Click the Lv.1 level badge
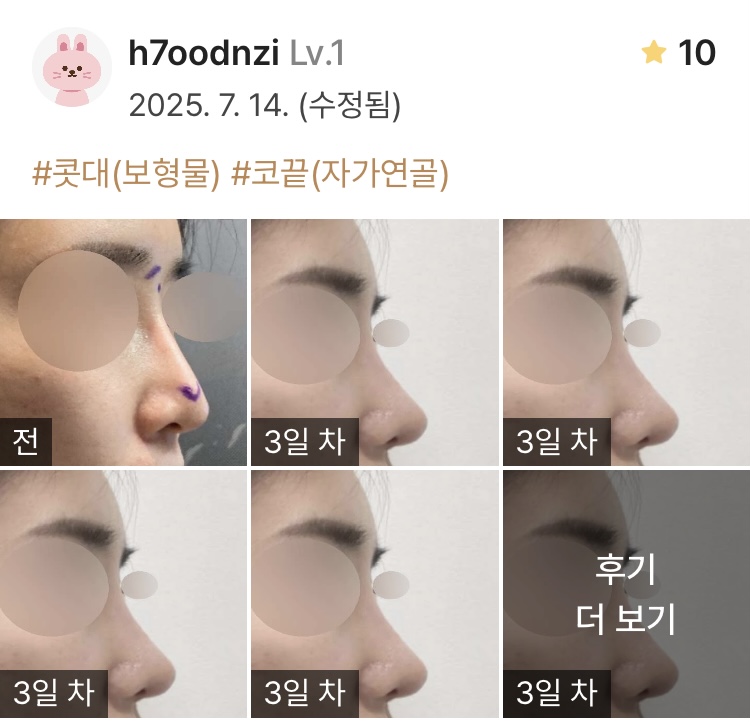 point(317,53)
